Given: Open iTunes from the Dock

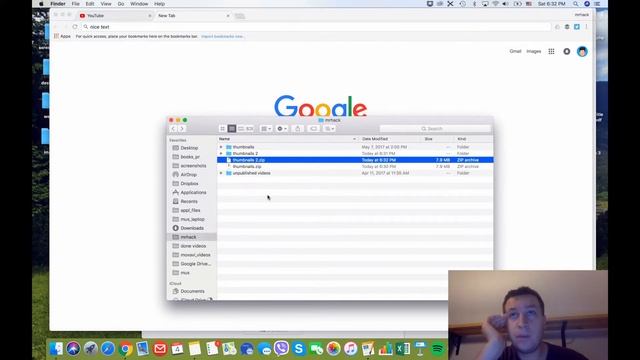Looking at the screenshot, I should click(x=350, y=349).
